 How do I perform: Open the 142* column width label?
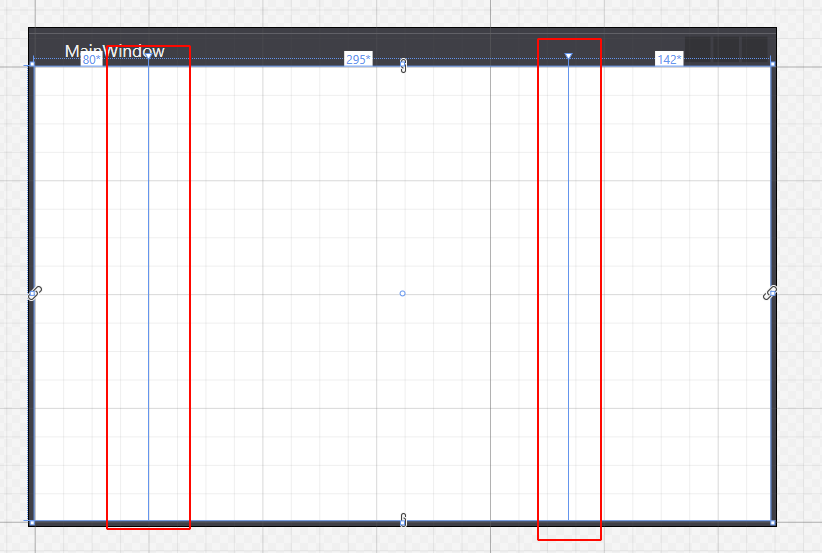click(669, 59)
